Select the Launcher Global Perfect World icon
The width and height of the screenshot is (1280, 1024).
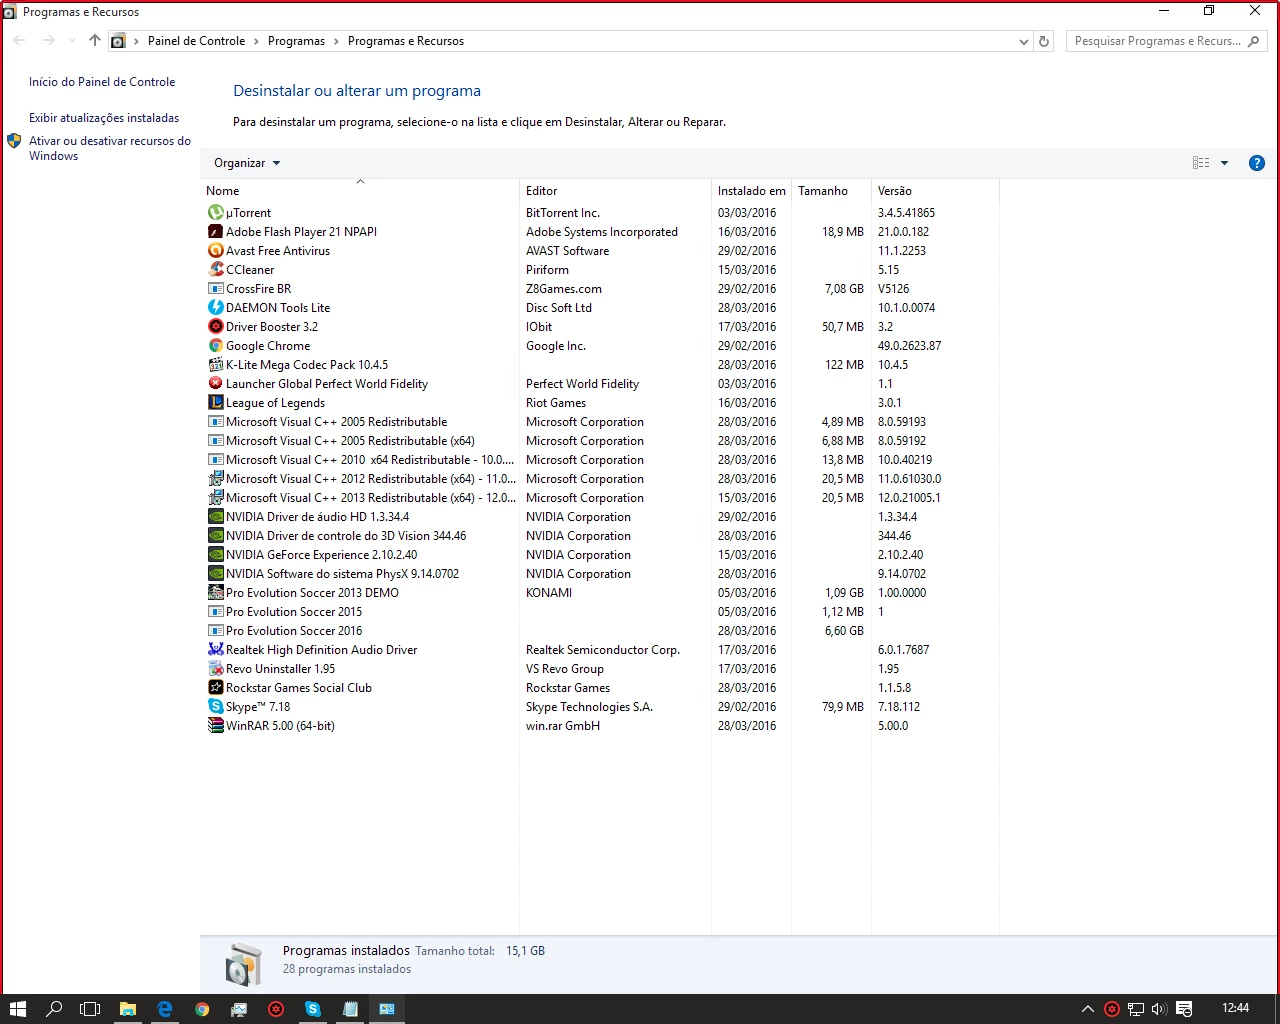point(215,384)
